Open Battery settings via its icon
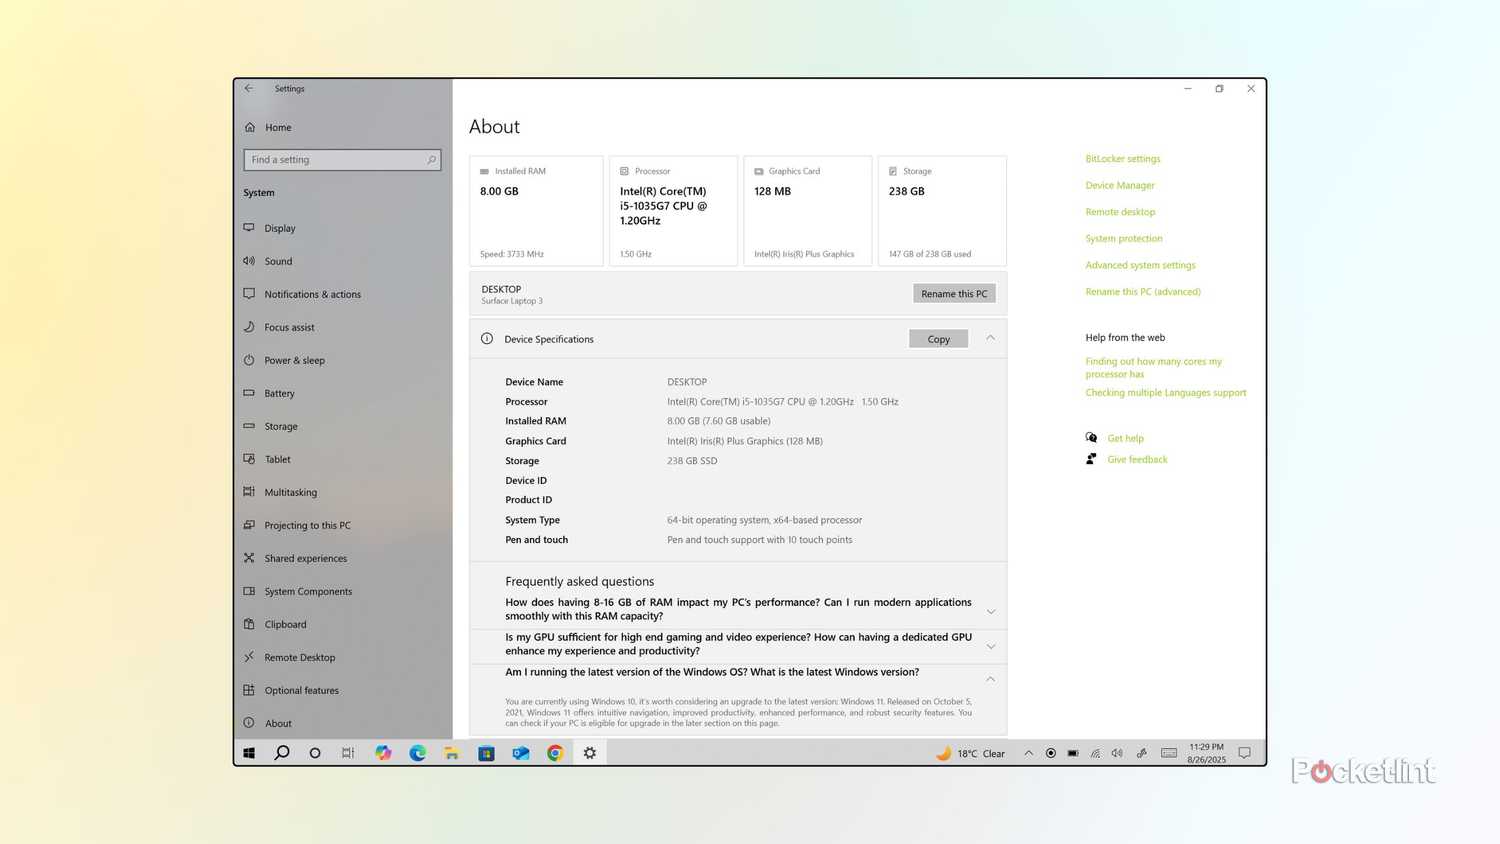 pyautogui.click(x=249, y=393)
